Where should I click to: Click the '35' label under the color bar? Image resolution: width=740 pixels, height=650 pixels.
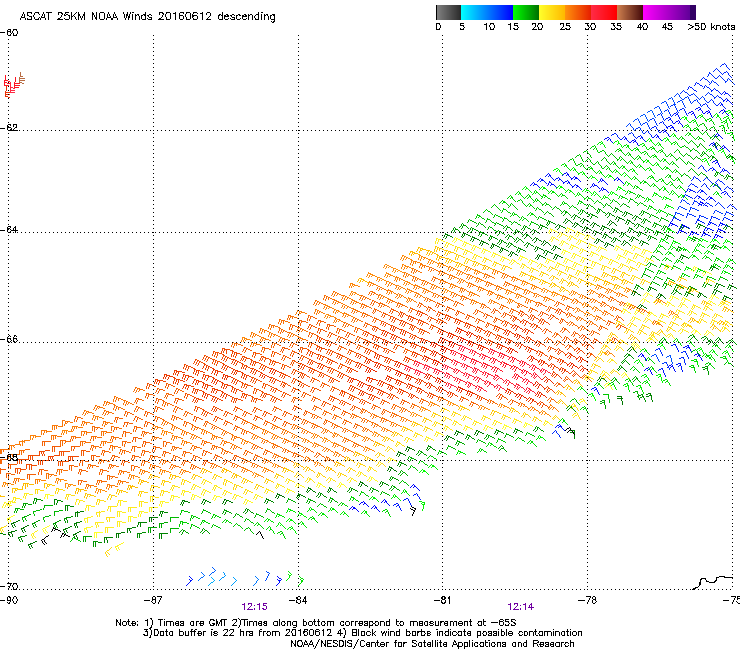click(616, 26)
